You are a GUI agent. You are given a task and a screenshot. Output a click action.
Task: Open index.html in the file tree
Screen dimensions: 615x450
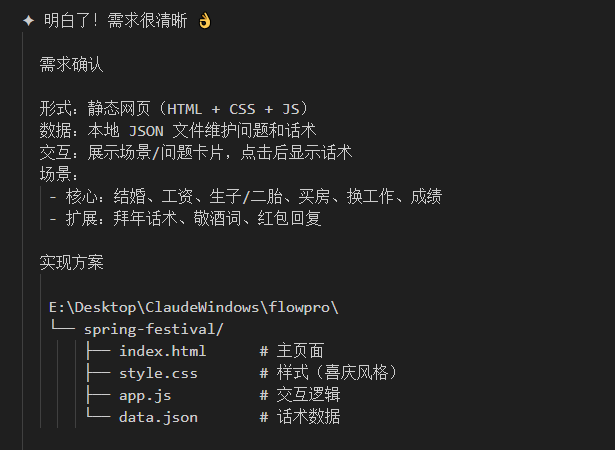(x=162, y=350)
